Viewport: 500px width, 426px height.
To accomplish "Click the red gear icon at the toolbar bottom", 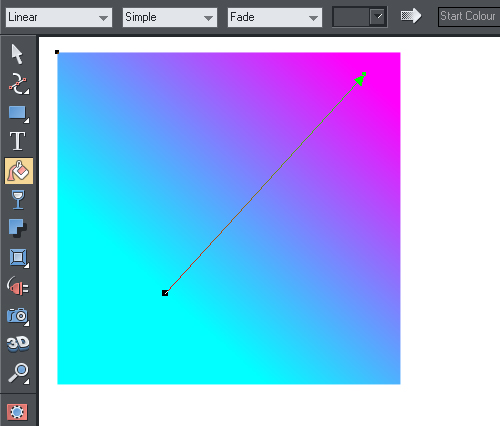I will [x=17, y=412].
